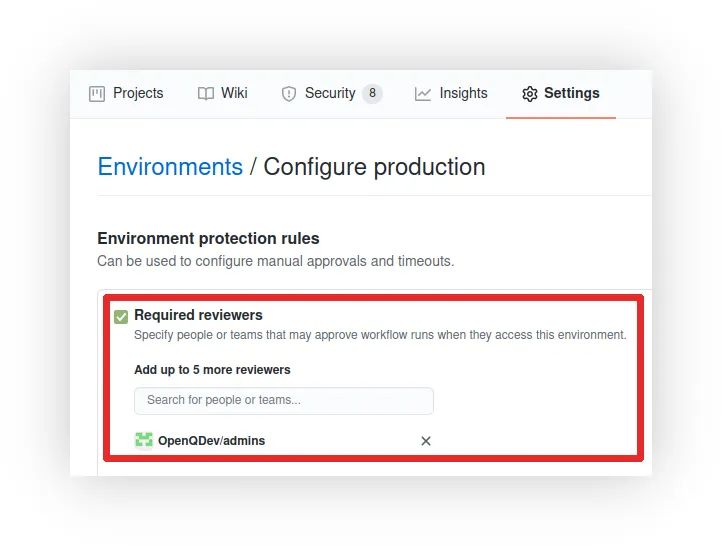Click the Security count badge showing 8
Image resolution: width=722 pixels, height=546 pixels.
pyautogui.click(x=372, y=93)
